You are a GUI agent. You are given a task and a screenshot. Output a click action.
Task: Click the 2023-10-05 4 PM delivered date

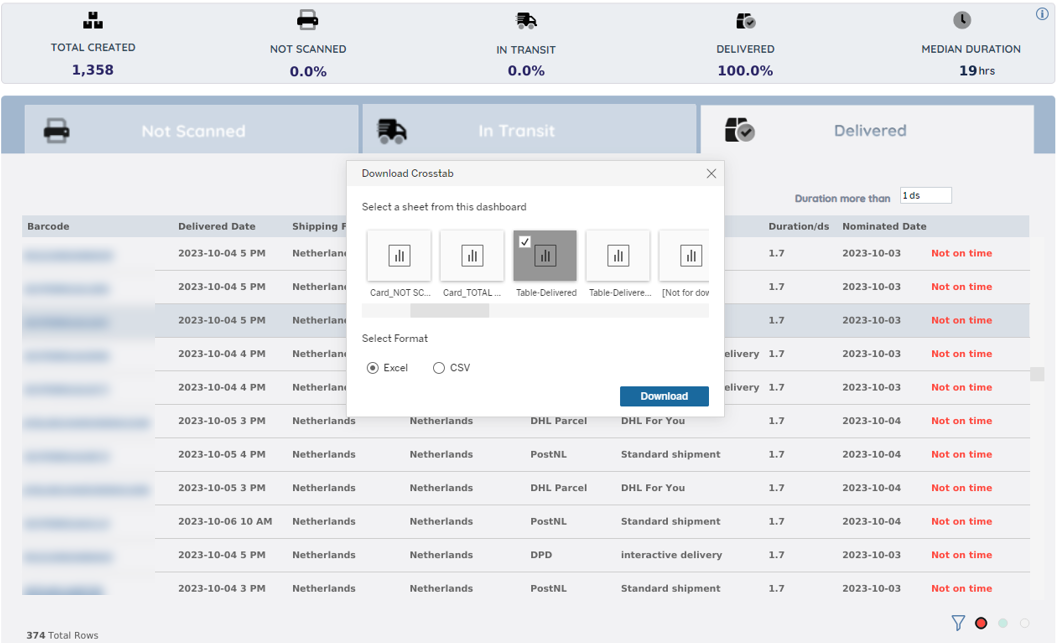click(222, 454)
